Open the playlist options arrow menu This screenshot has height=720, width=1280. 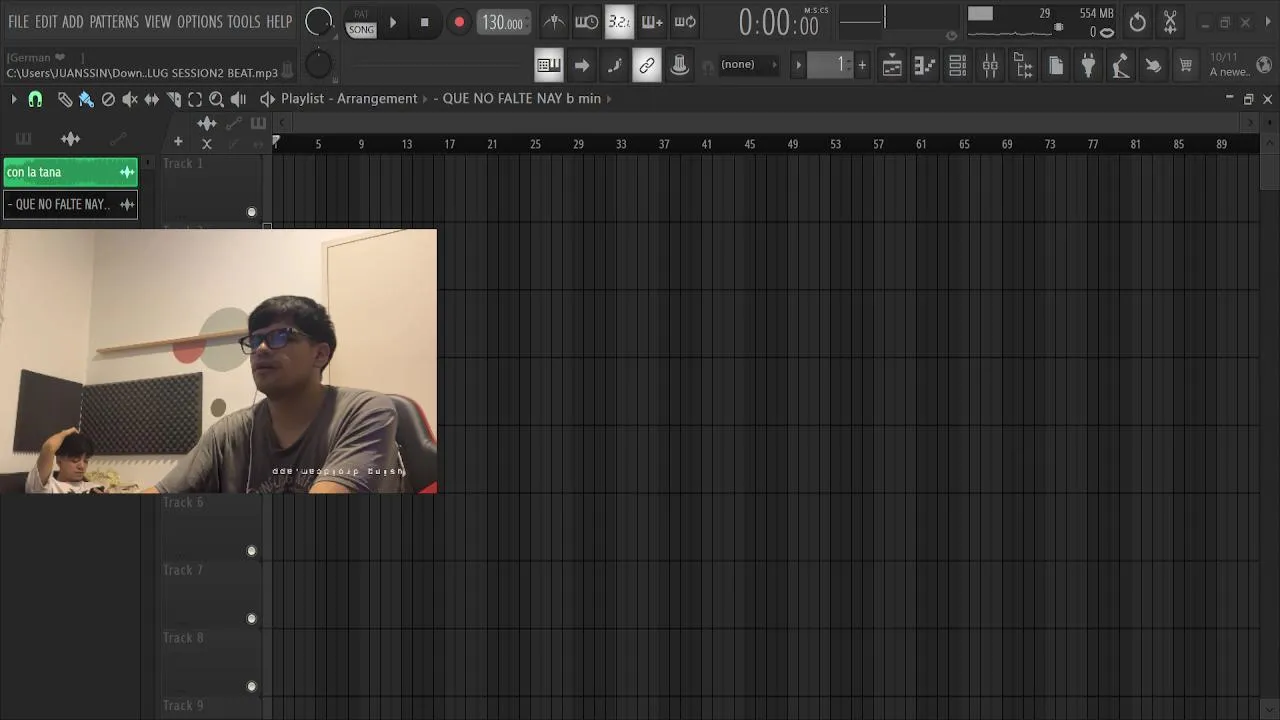coord(14,99)
